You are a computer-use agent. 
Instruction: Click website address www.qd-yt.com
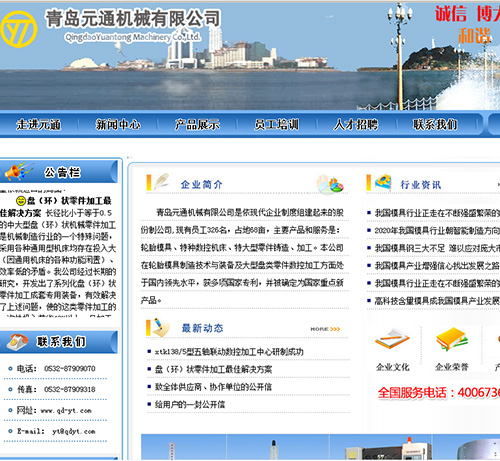66,411
